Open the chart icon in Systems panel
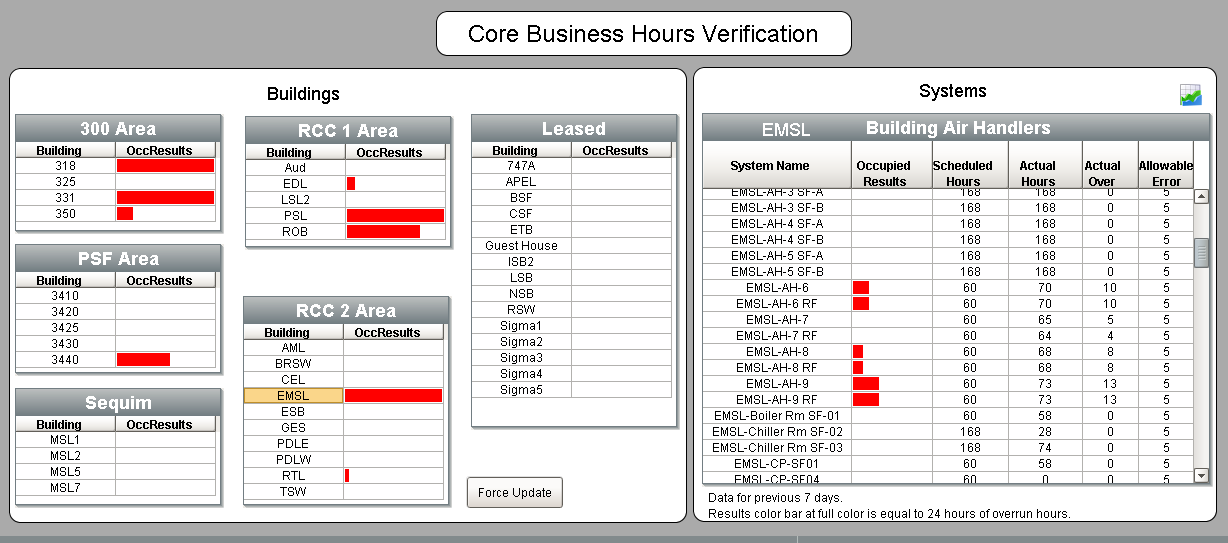The width and height of the screenshot is (1228, 543). [x=1190, y=95]
